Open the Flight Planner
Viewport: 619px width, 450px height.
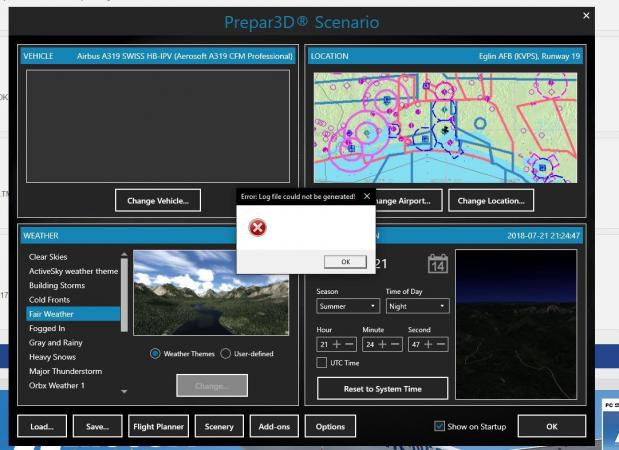(158, 426)
